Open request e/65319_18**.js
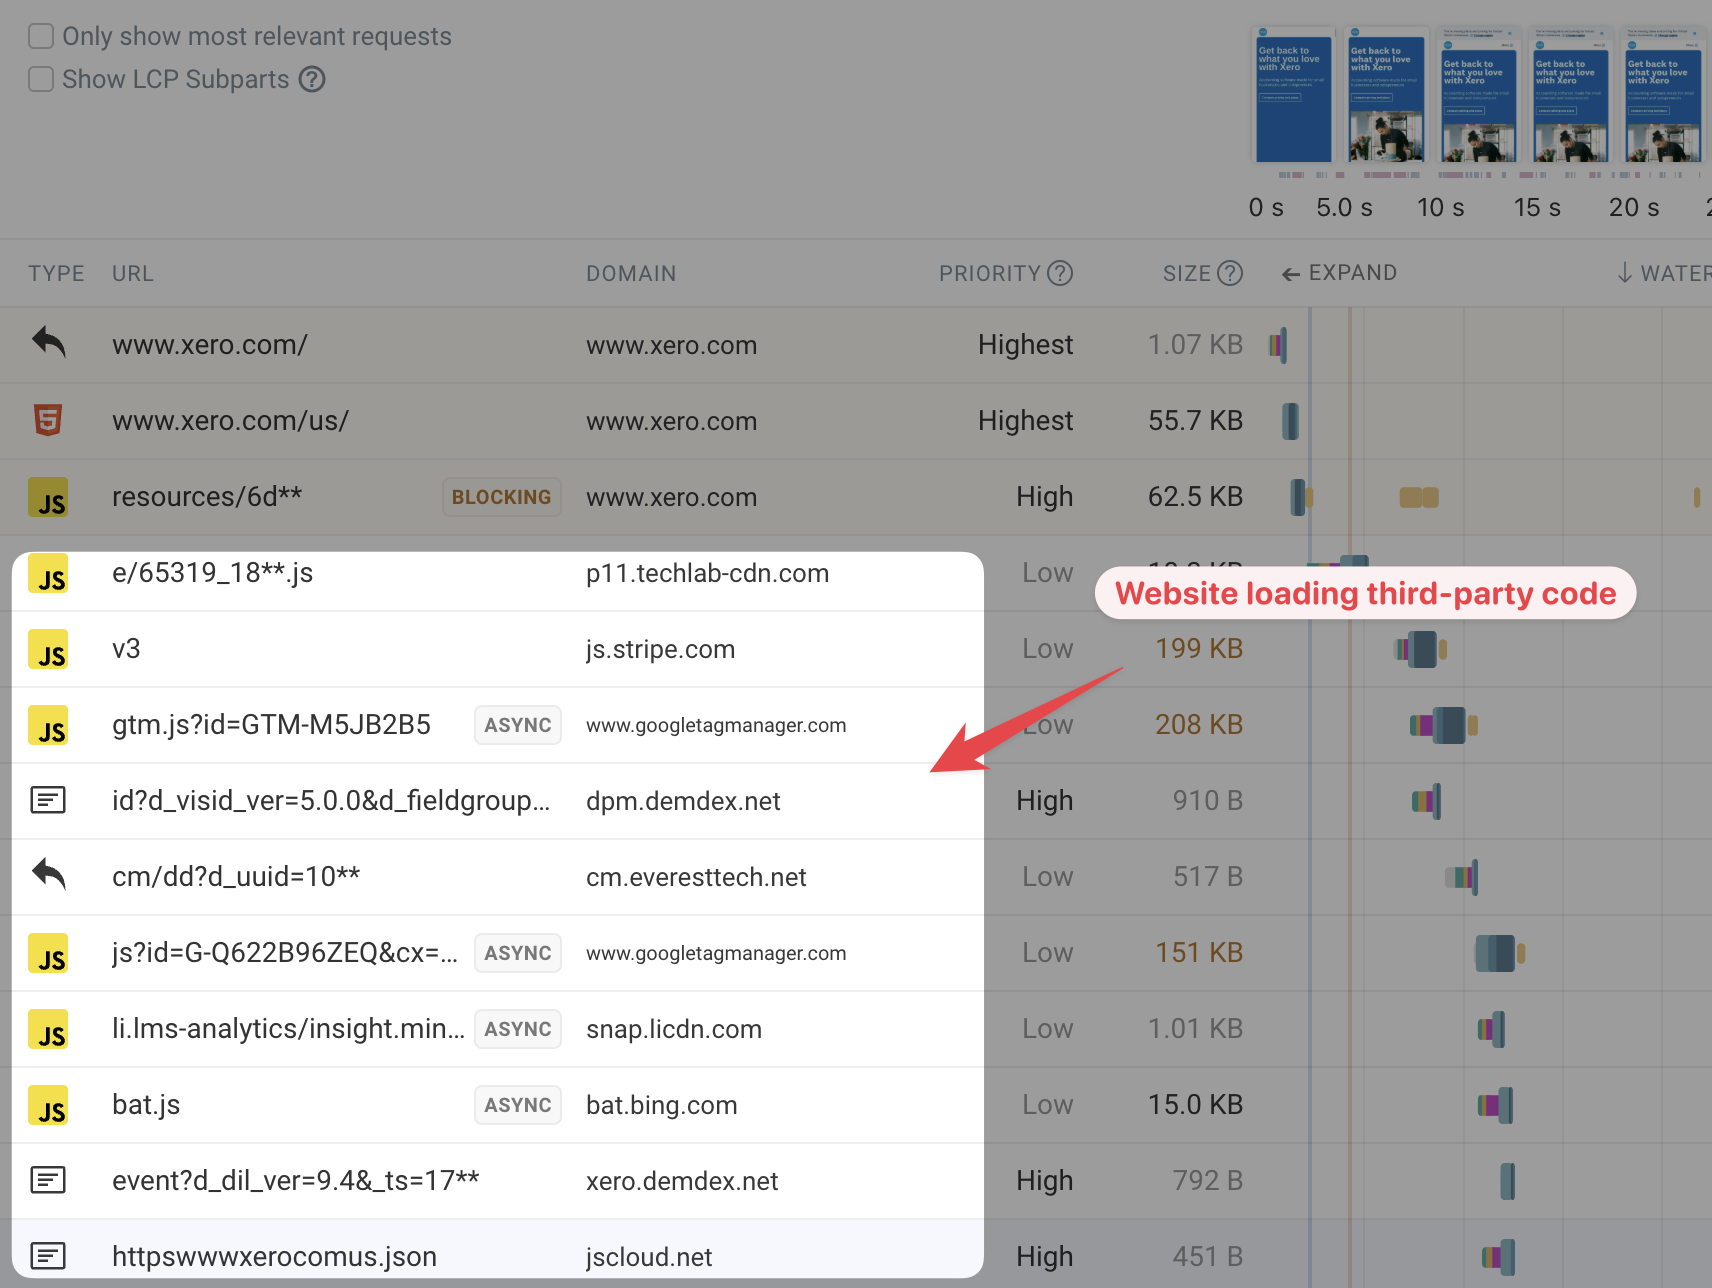Image resolution: width=1712 pixels, height=1288 pixels. point(213,573)
